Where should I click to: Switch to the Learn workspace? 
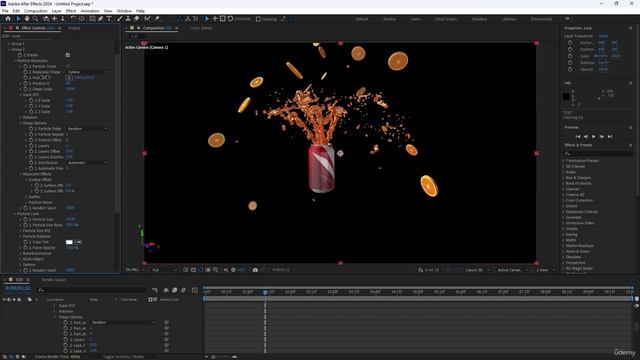point(416,19)
